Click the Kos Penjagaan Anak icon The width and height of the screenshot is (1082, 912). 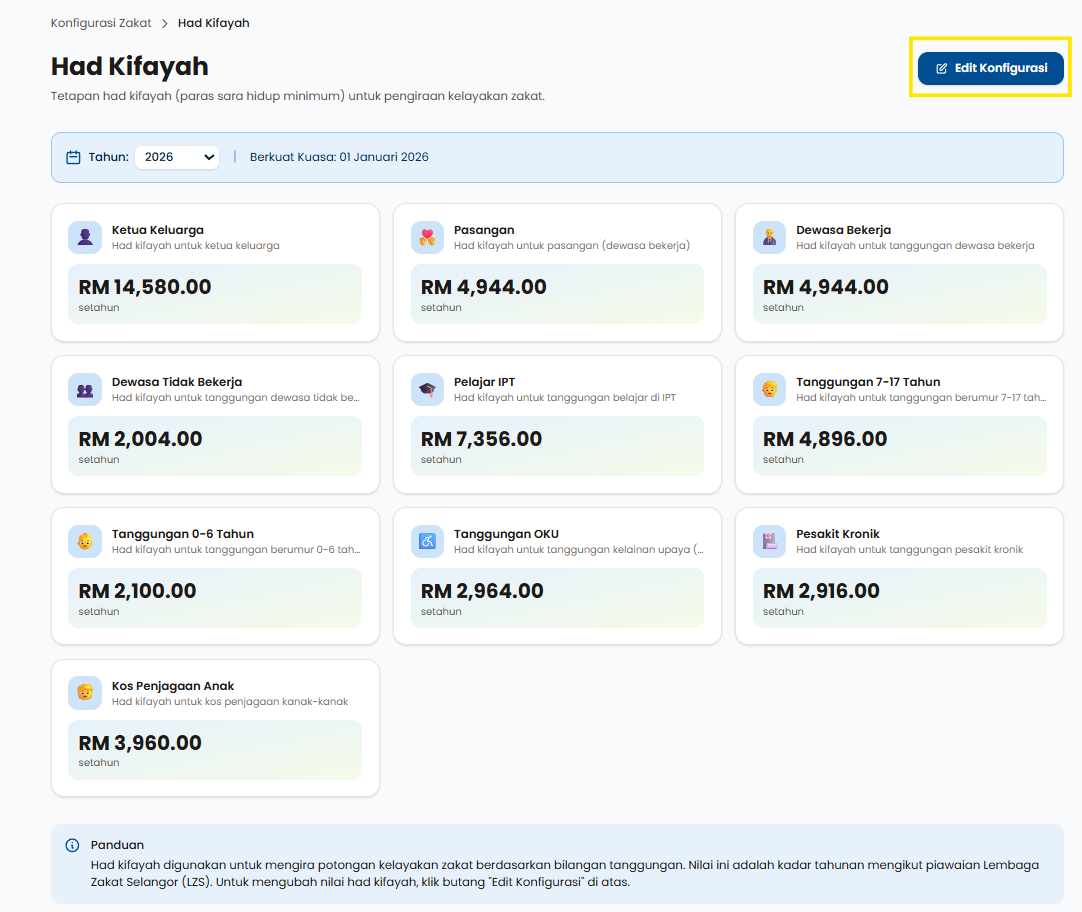coord(85,693)
